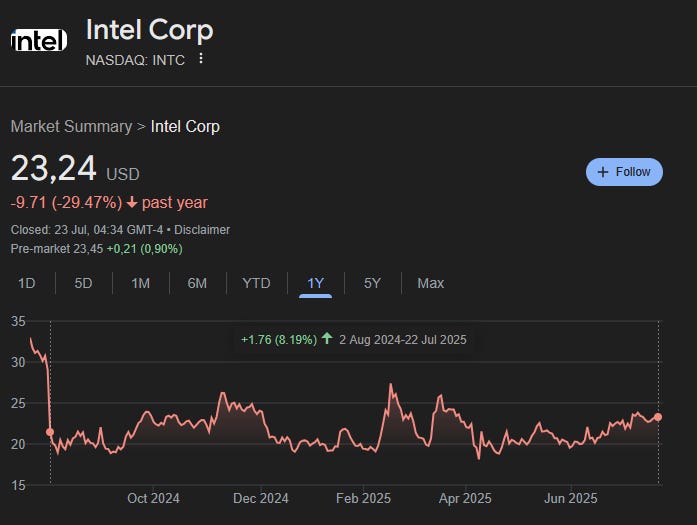Screen dimensions: 697x525
Task: Switch chart to 5D range
Action: (83, 283)
